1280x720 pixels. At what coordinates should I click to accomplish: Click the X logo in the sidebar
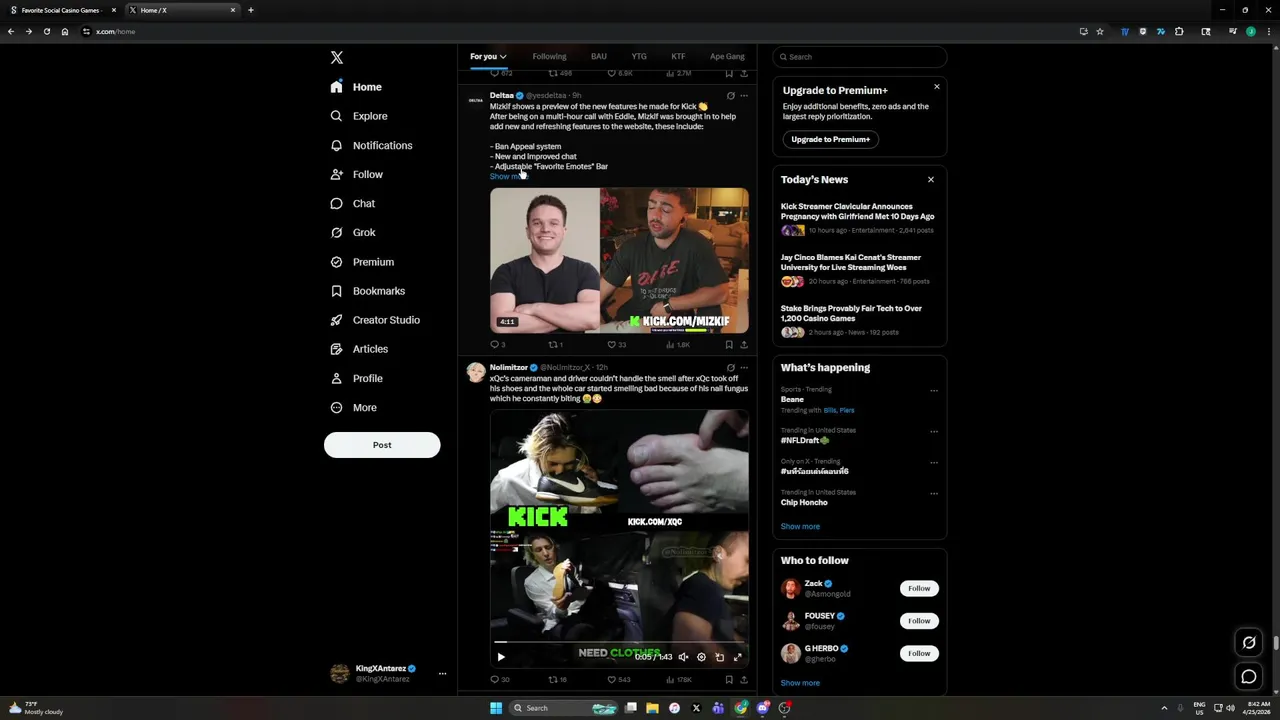pyautogui.click(x=337, y=58)
